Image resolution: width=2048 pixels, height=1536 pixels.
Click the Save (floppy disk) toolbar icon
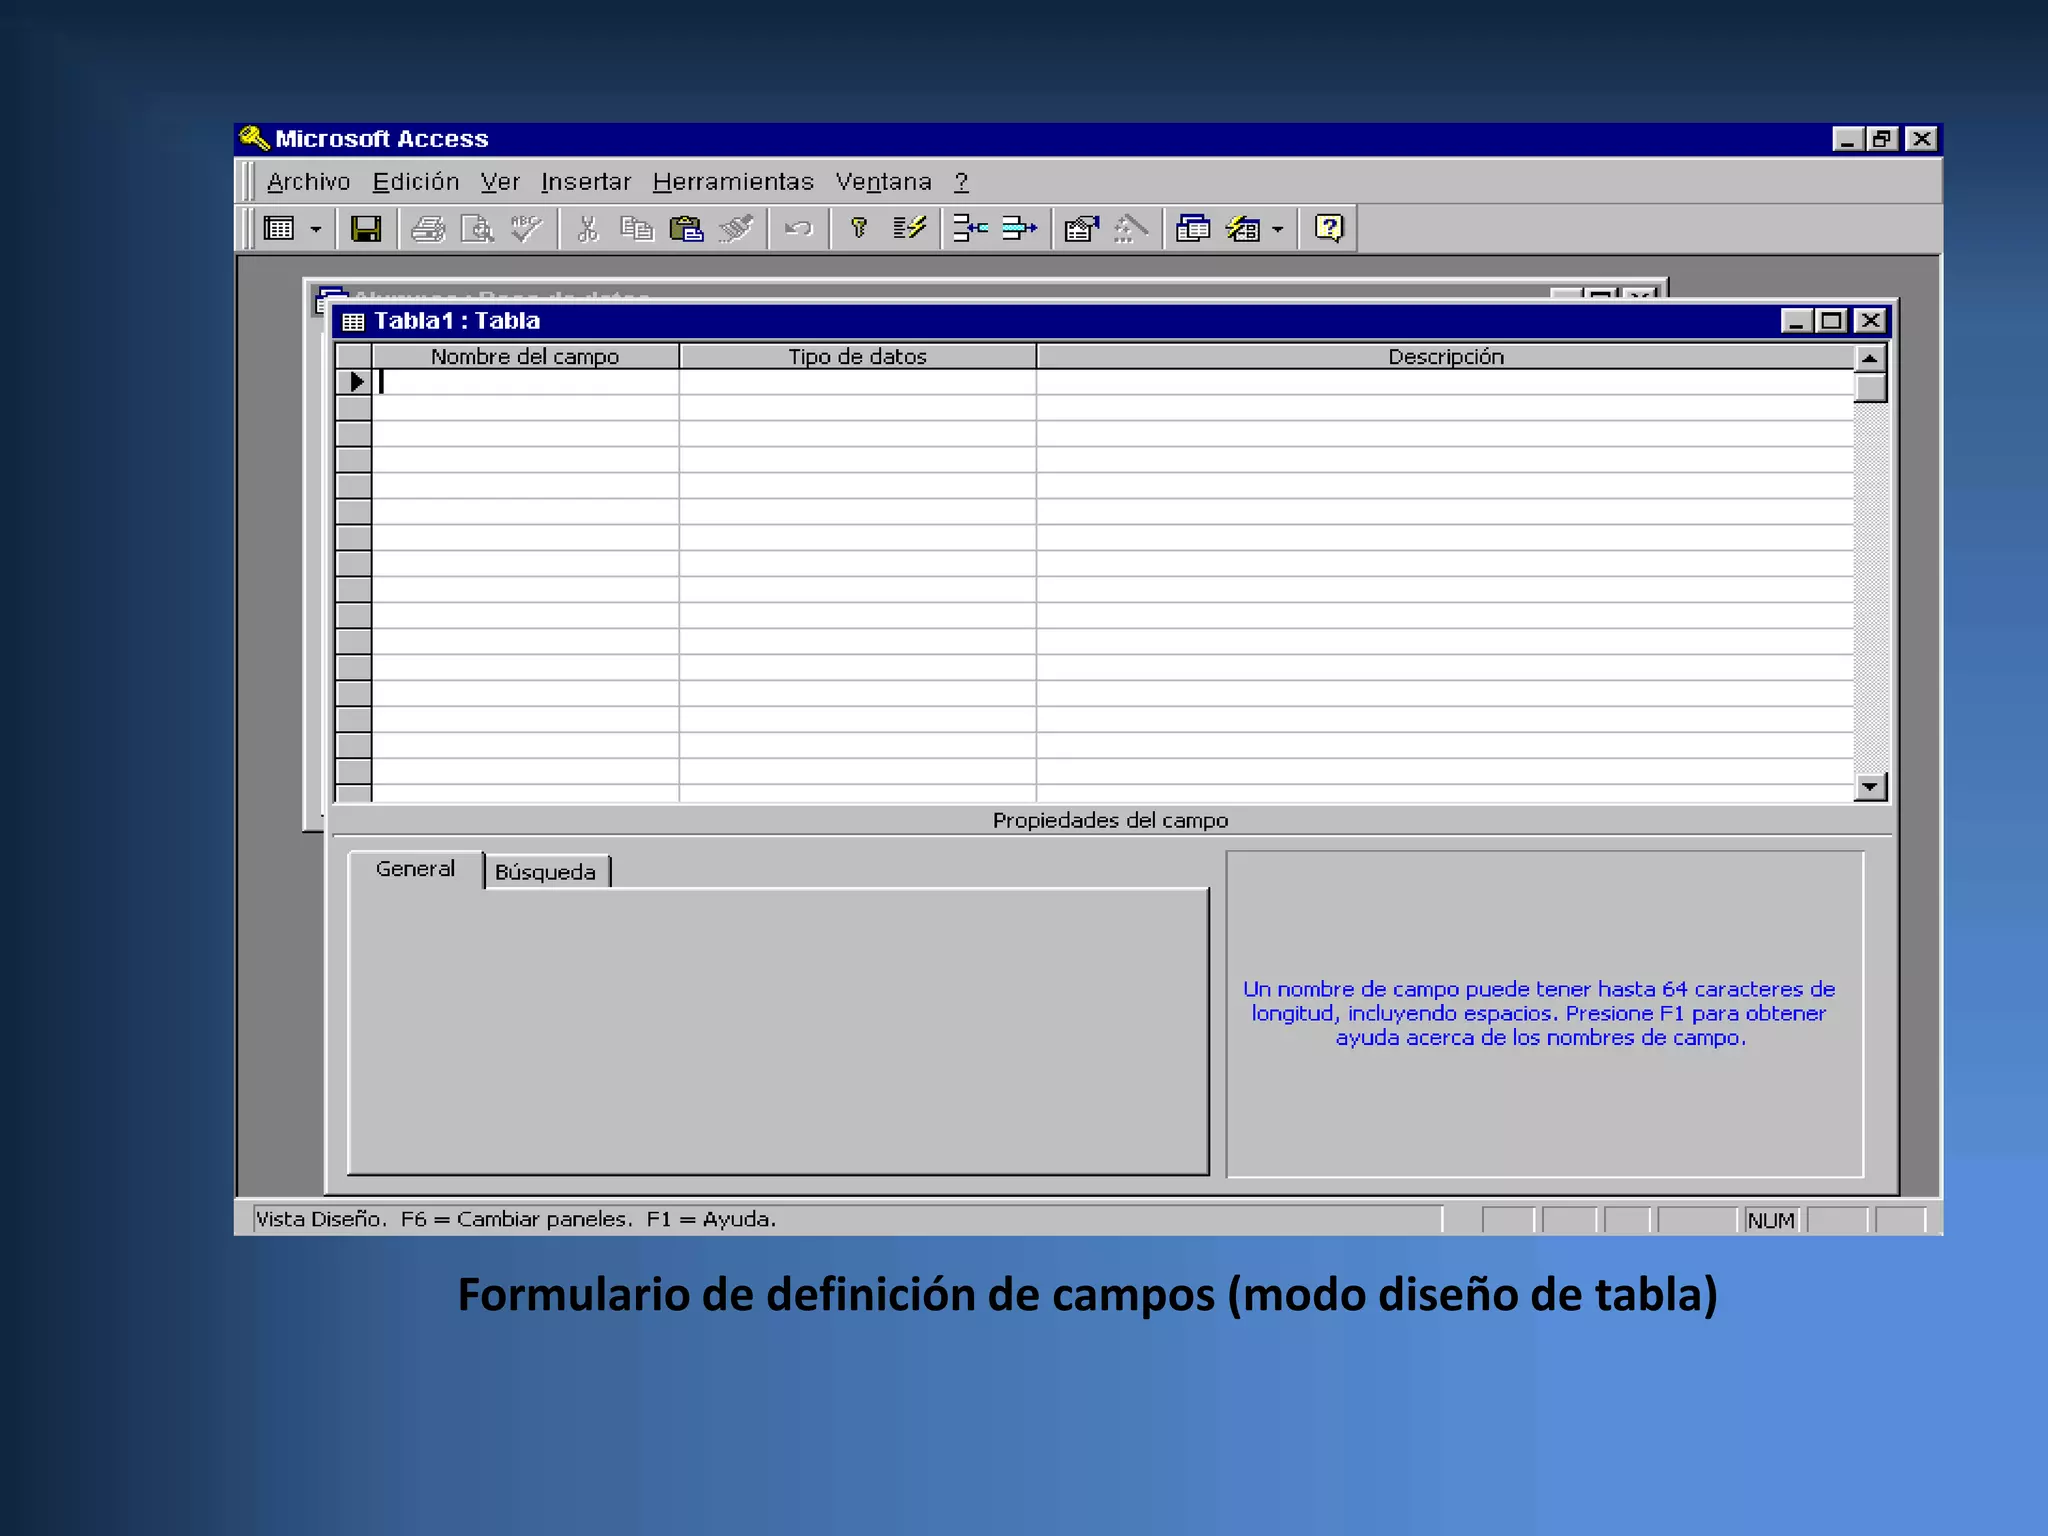pyautogui.click(x=365, y=229)
